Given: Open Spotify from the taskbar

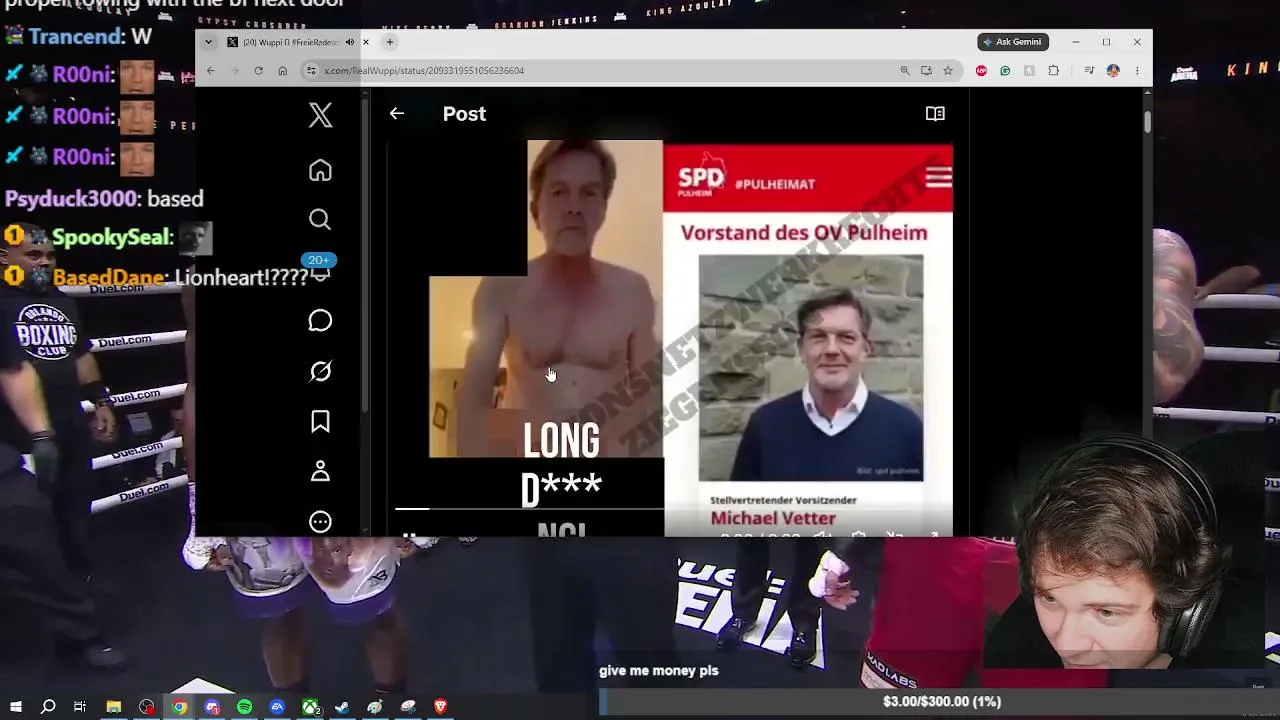Looking at the screenshot, I should 245,707.
